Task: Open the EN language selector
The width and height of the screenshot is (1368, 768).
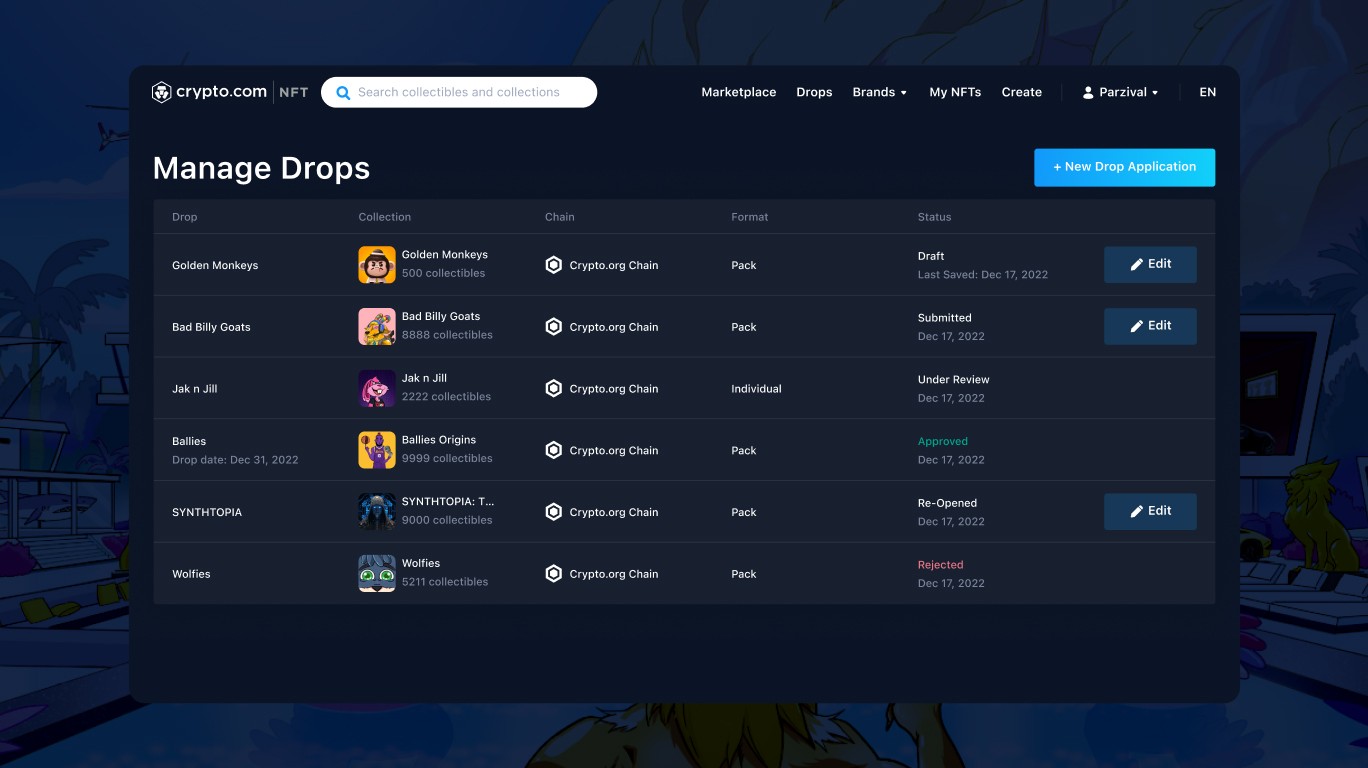Action: tap(1208, 92)
